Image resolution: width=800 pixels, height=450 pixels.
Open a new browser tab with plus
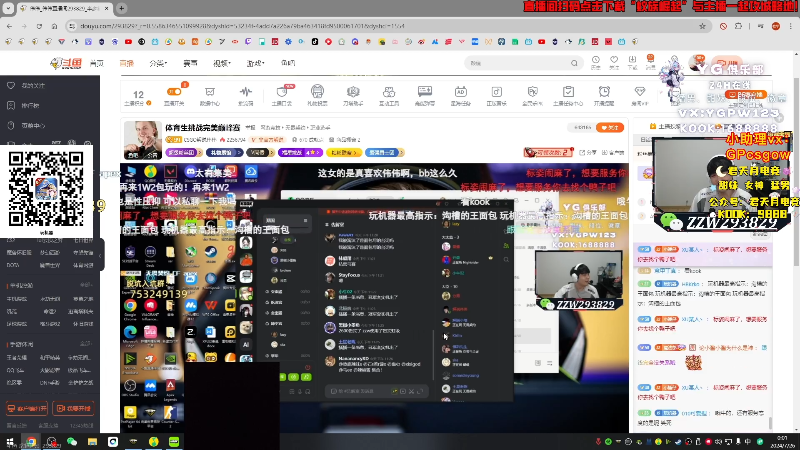coord(121,8)
